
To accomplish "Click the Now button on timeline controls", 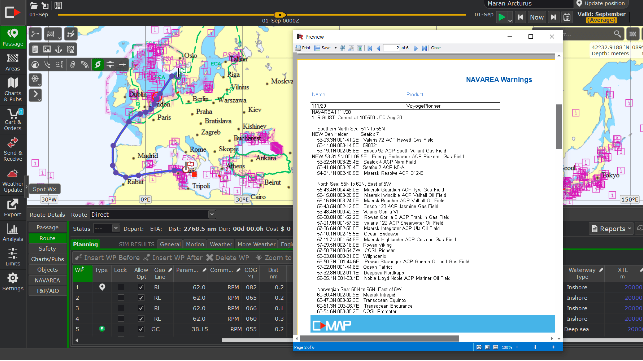I will 536,17.
